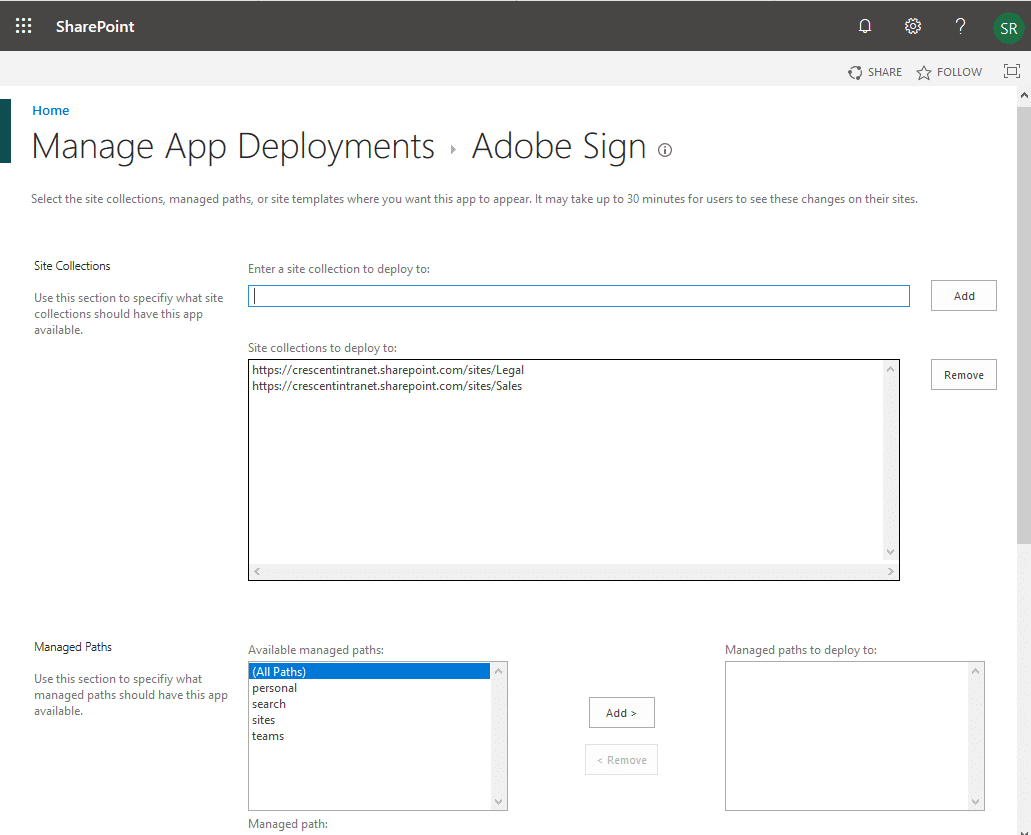Select the teams managed path
This screenshot has width=1031, height=835.
267,735
